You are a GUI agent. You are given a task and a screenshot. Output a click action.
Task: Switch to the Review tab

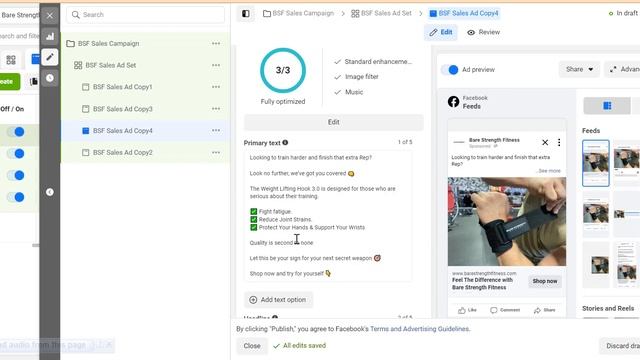[x=483, y=32]
